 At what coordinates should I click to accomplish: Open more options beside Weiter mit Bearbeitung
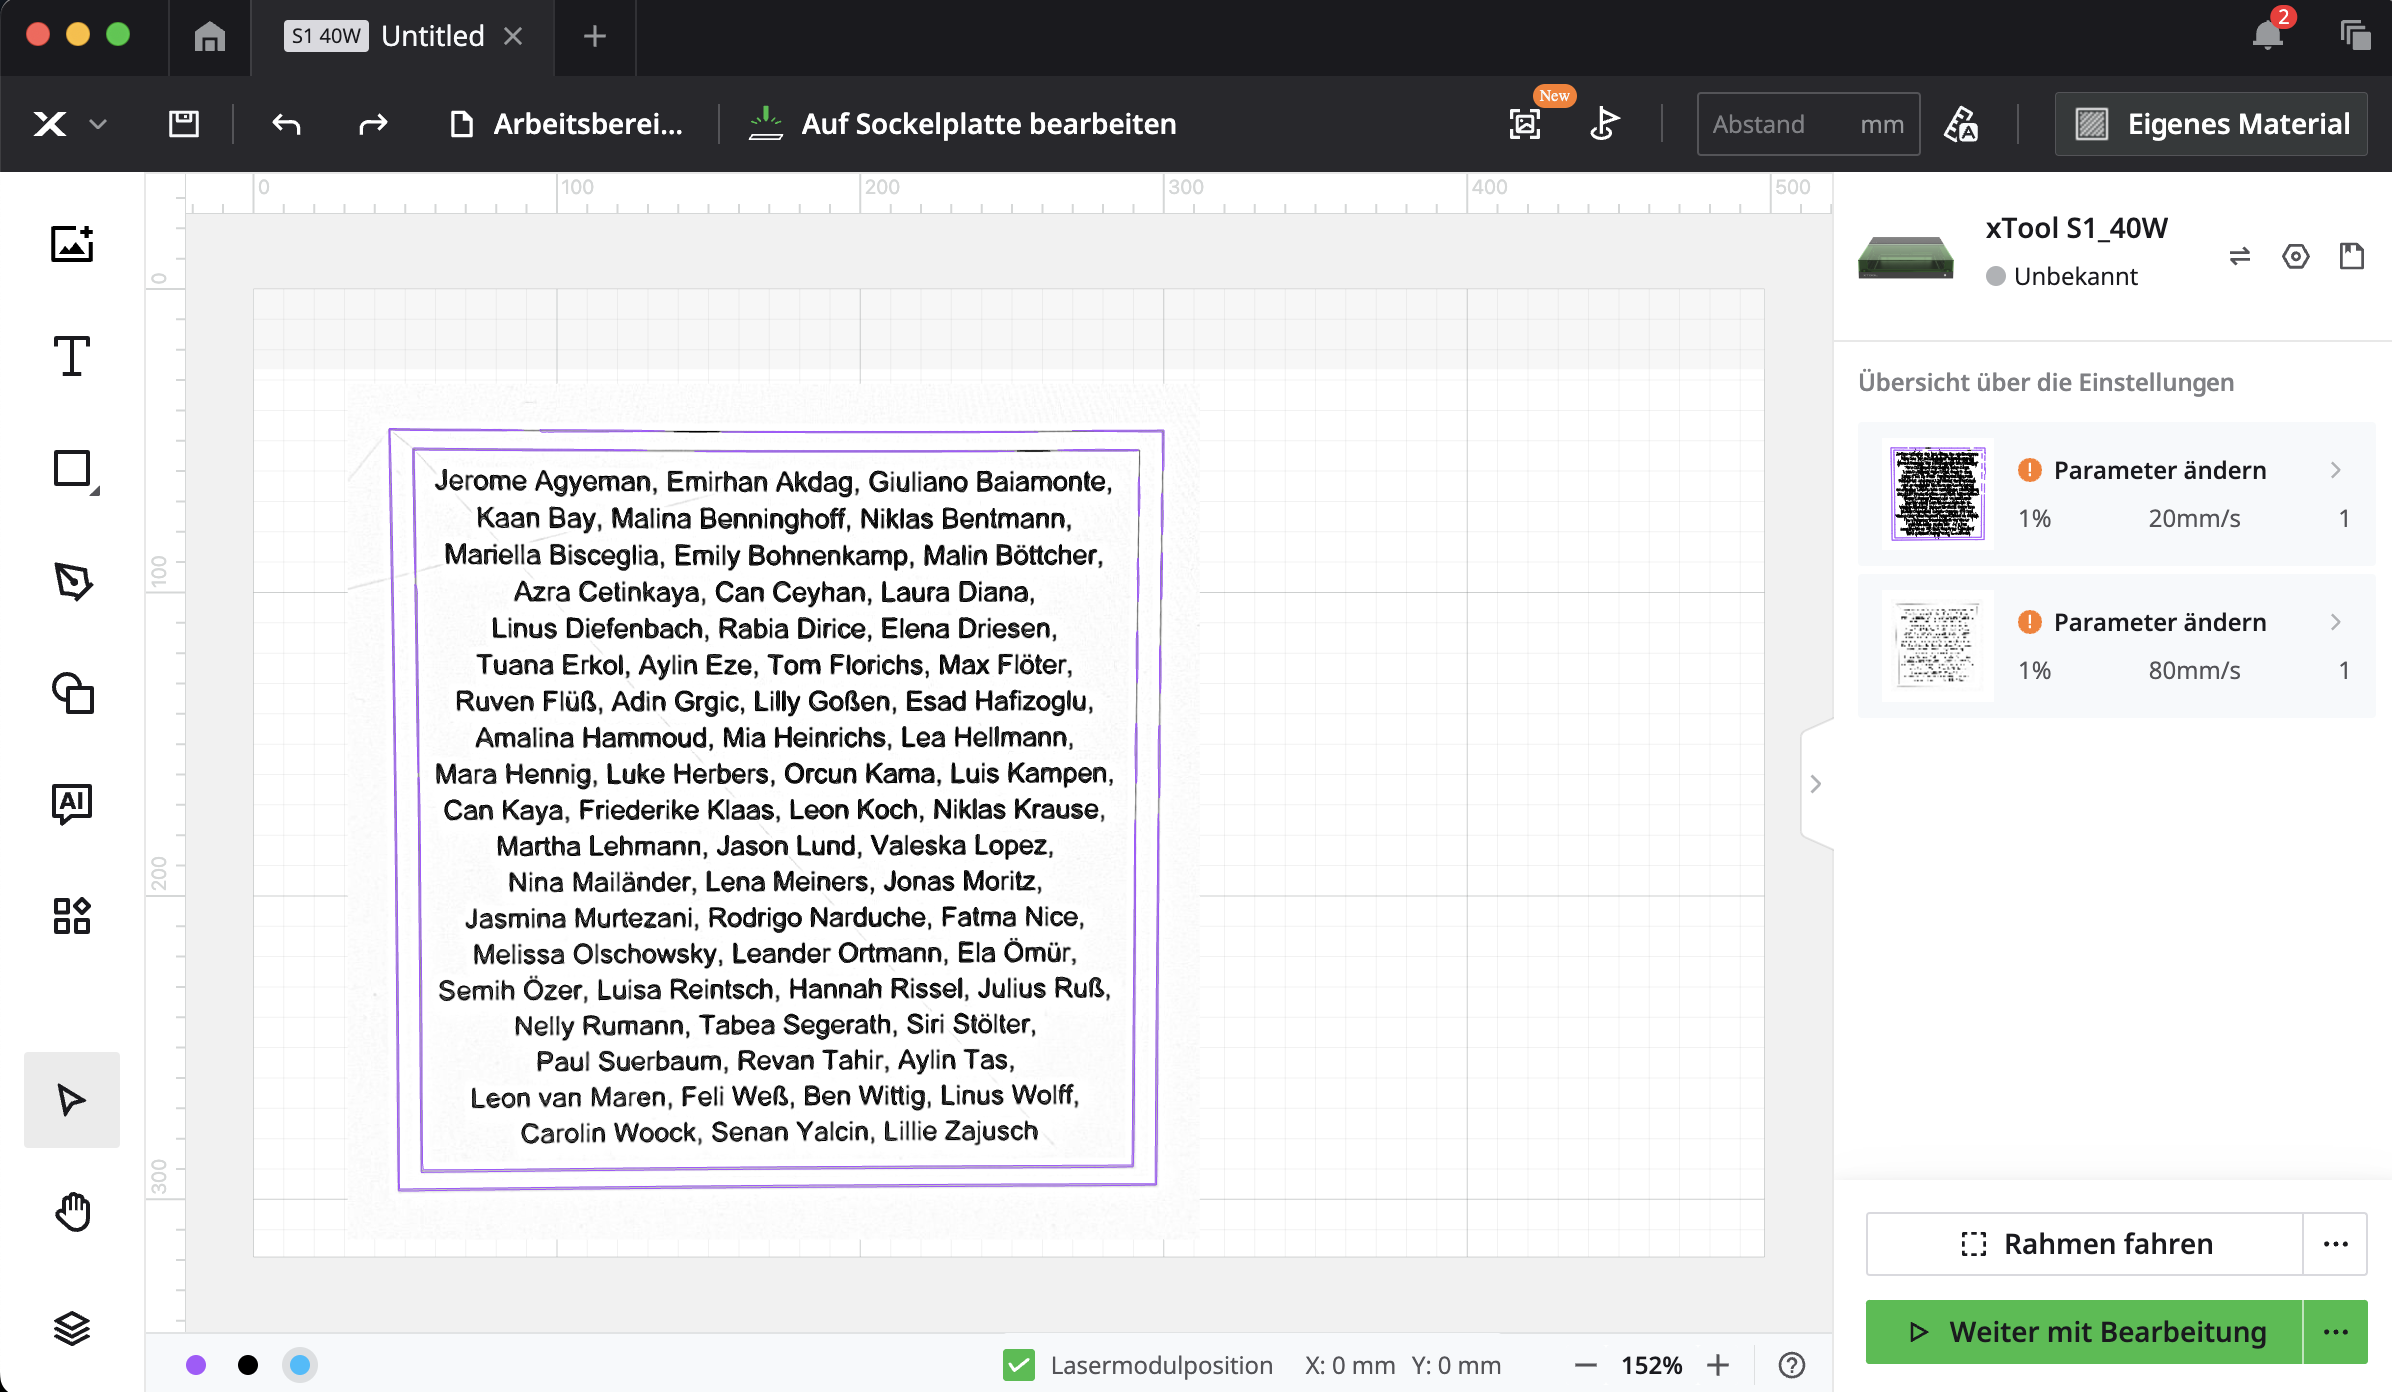2336,1332
